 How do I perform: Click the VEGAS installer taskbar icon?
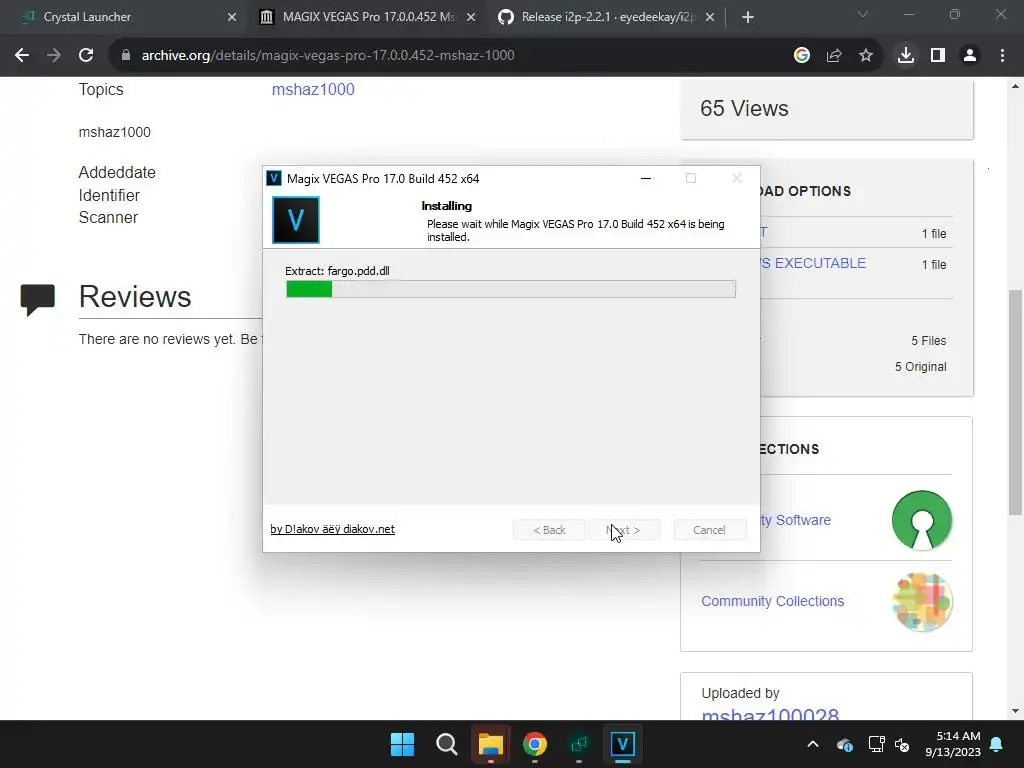pos(623,744)
